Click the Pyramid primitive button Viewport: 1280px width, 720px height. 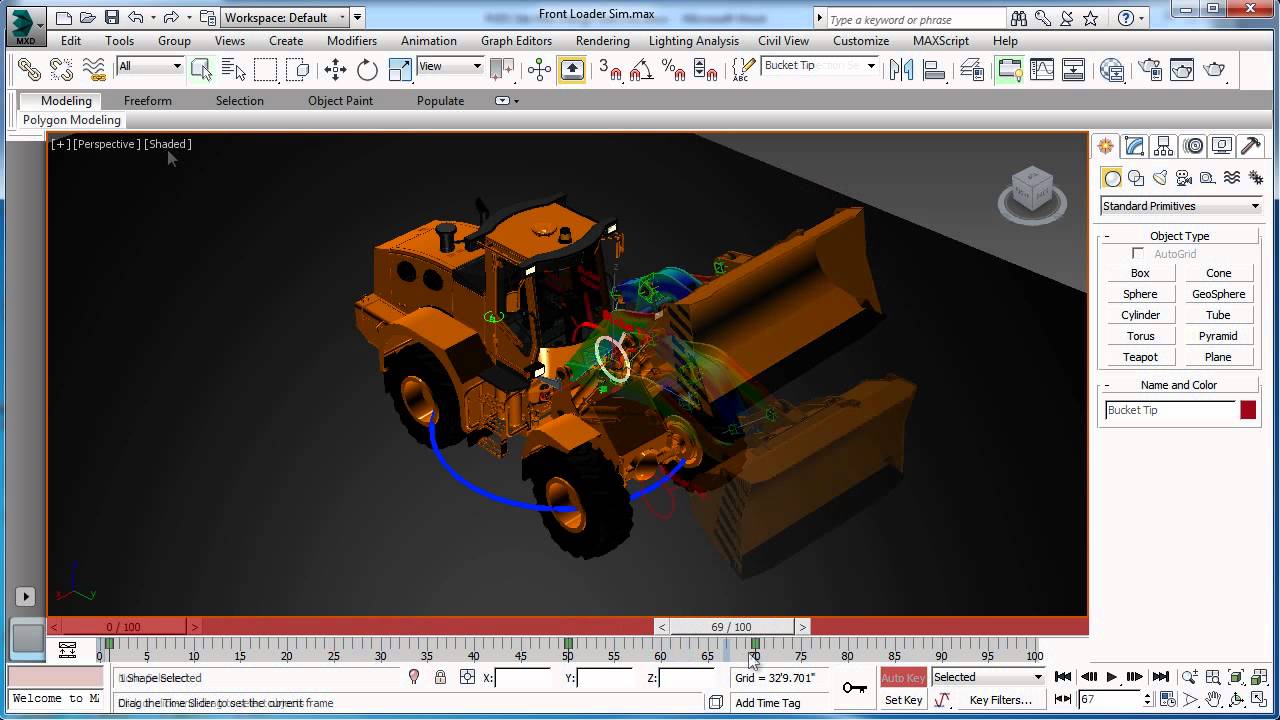coord(1218,336)
